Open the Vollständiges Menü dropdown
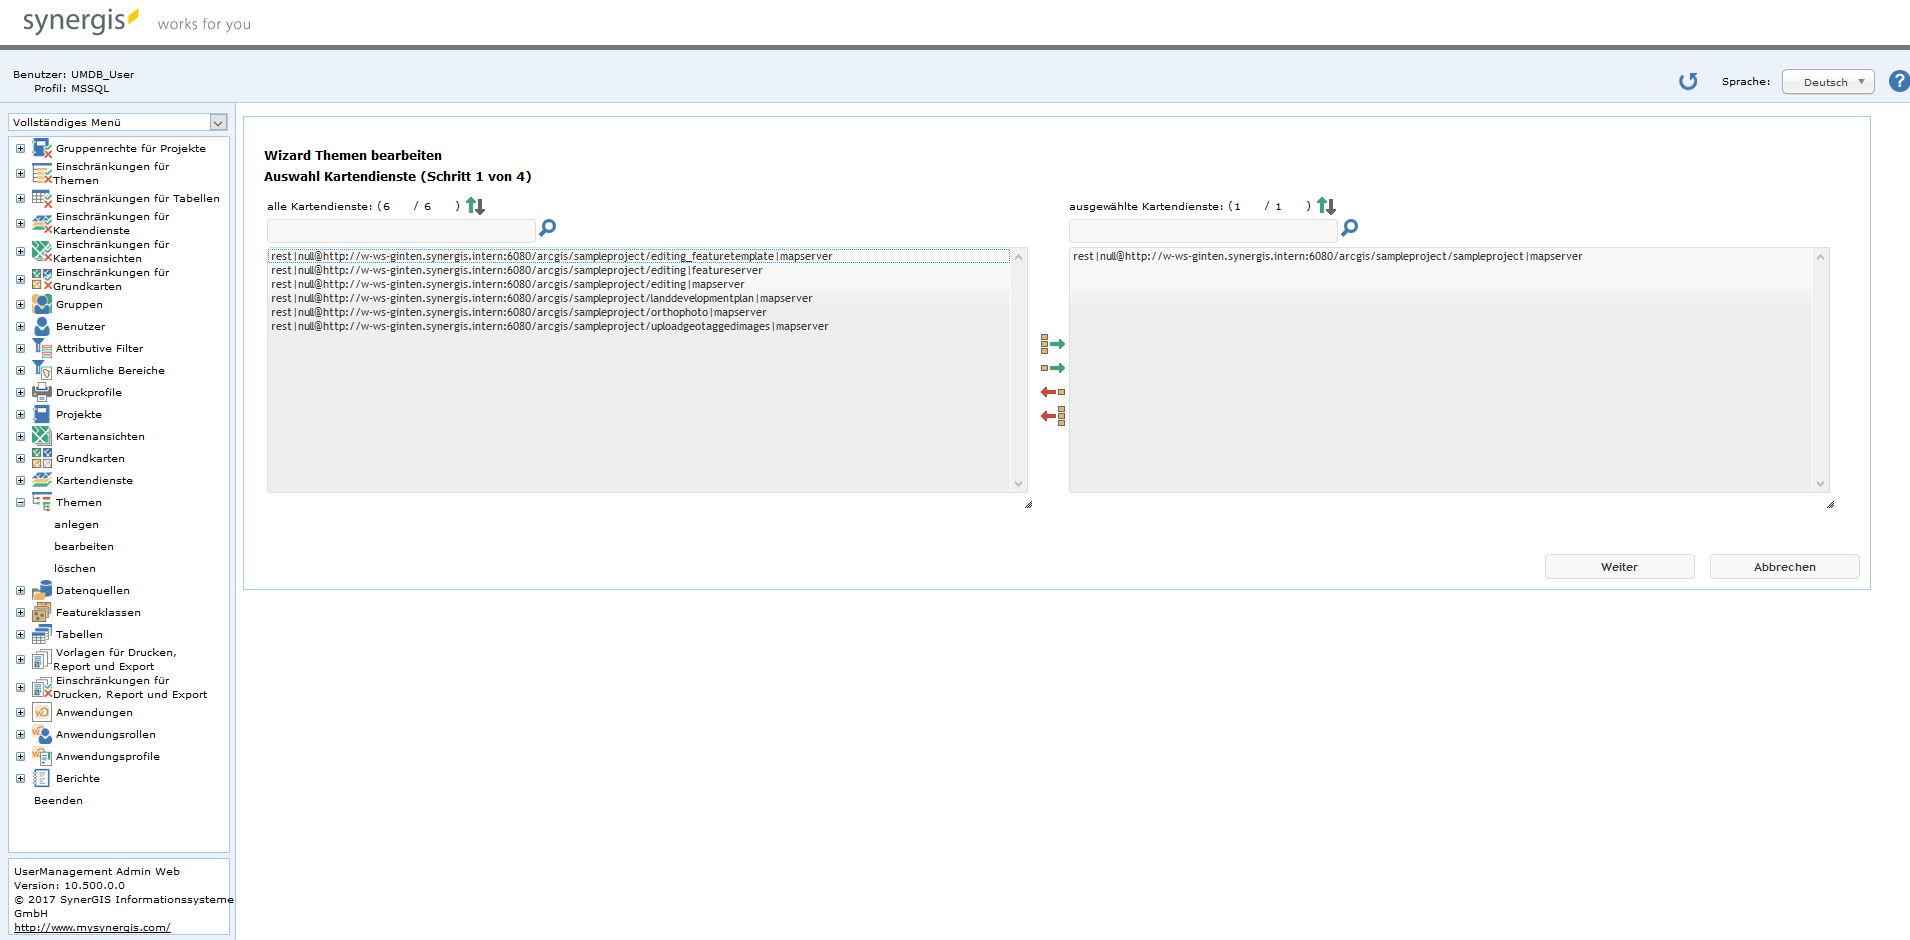 (x=218, y=121)
